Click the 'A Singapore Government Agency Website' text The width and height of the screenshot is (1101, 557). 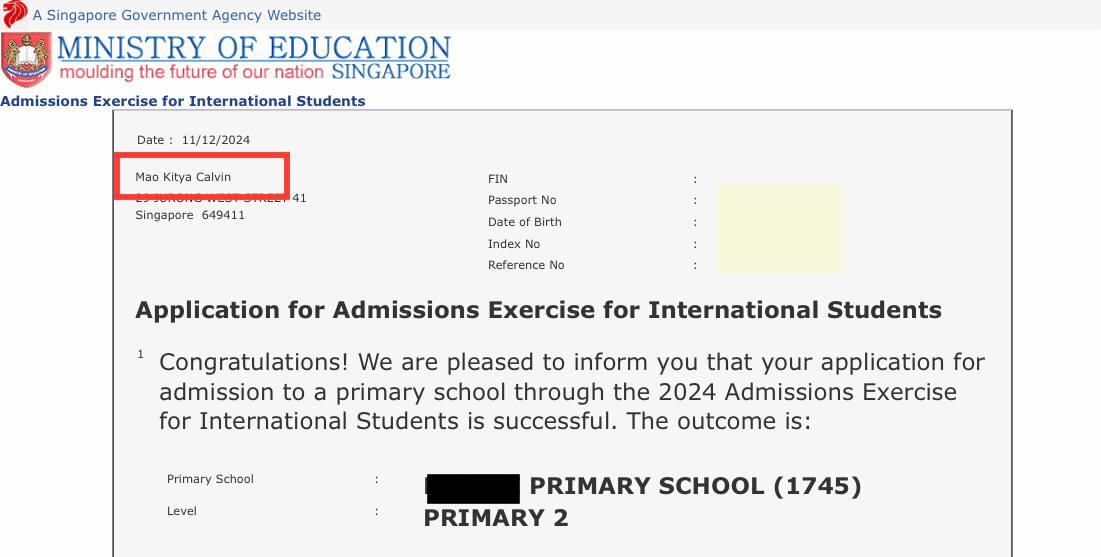[176, 15]
